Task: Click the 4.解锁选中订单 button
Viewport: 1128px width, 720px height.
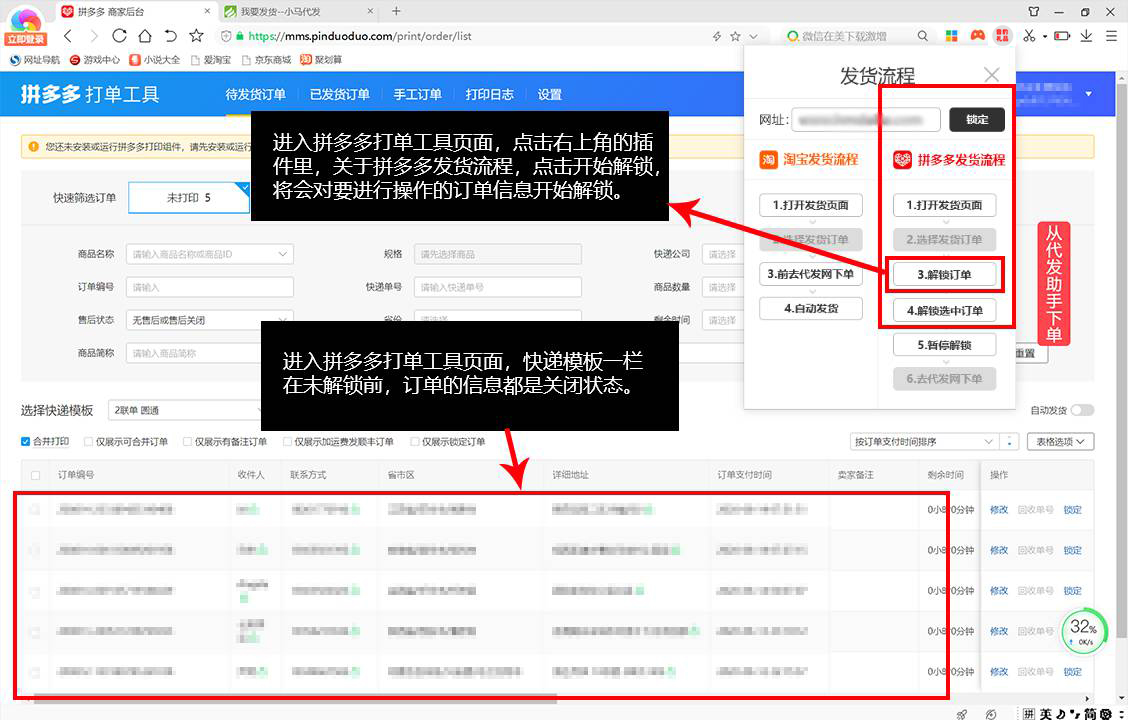Action: click(x=944, y=311)
